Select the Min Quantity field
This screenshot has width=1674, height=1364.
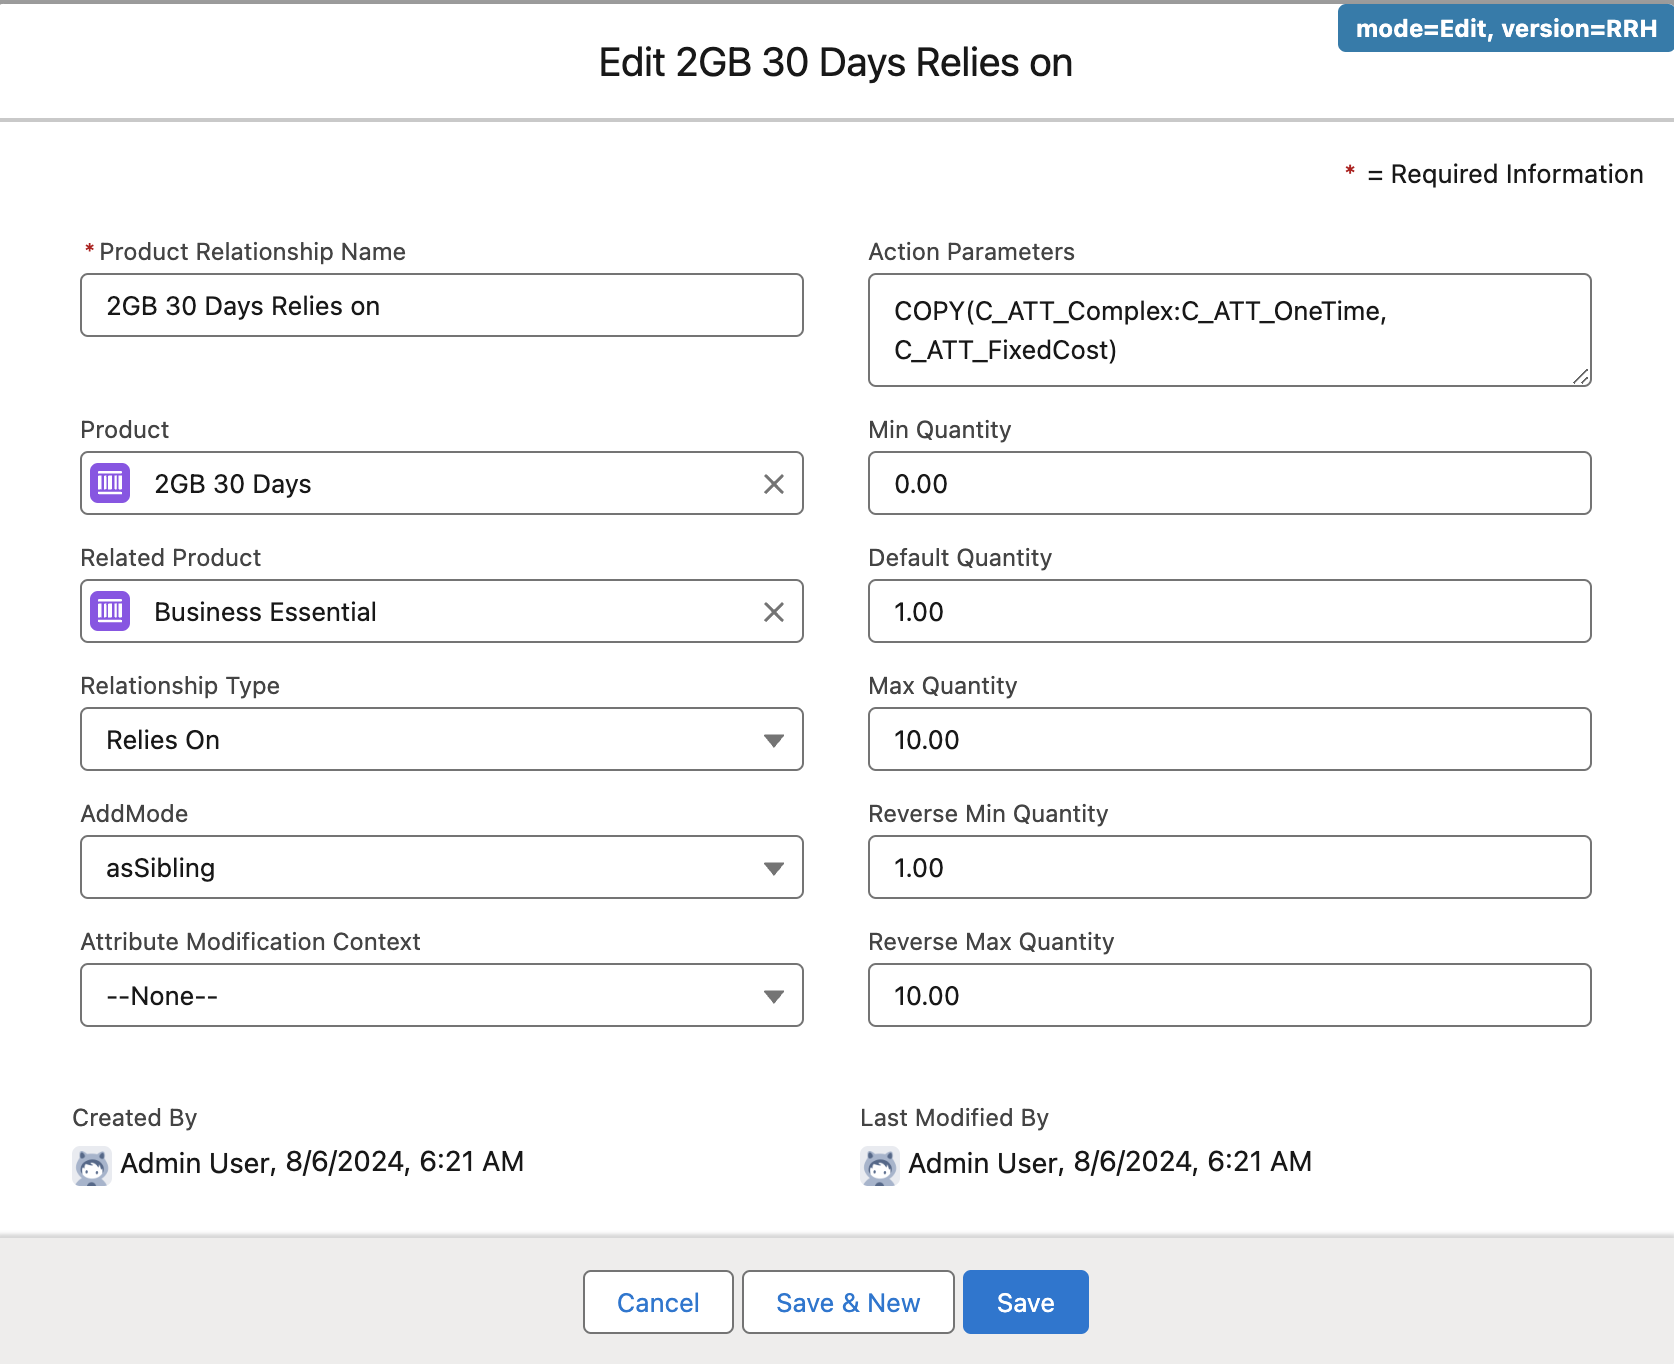coord(1230,483)
